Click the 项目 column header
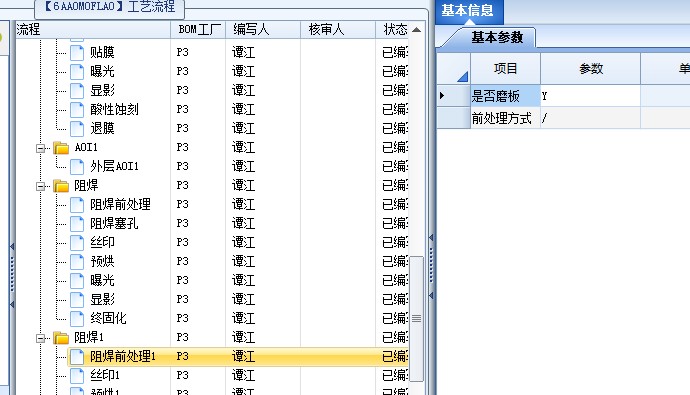Screen dimensions: 690x395 pyautogui.click(x=505, y=68)
